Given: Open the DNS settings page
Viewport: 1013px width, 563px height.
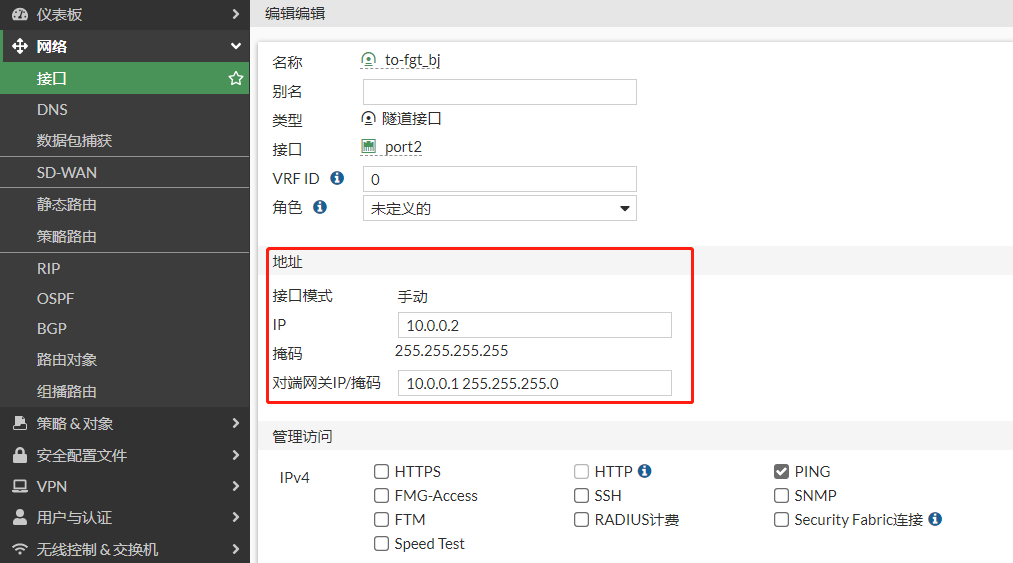Looking at the screenshot, I should click(52, 109).
